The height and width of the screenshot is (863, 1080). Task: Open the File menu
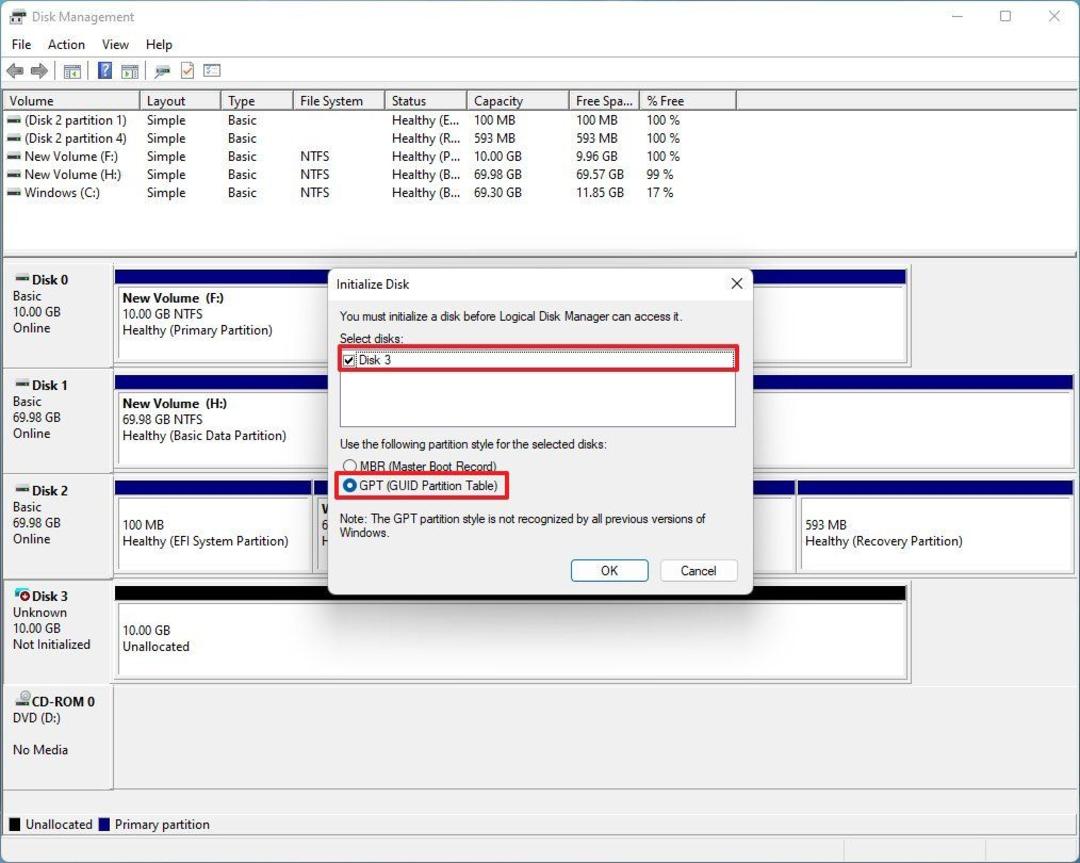tap(21, 44)
